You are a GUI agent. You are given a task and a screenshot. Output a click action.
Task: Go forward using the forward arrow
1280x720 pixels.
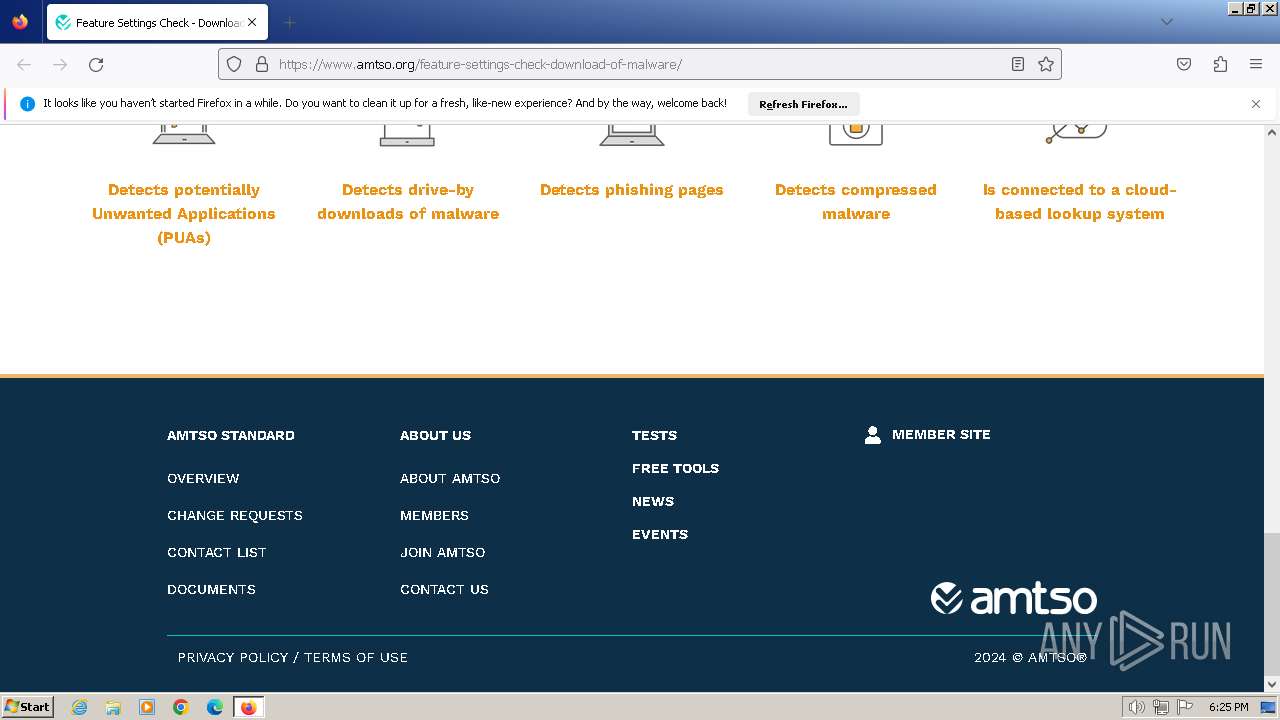(x=60, y=64)
